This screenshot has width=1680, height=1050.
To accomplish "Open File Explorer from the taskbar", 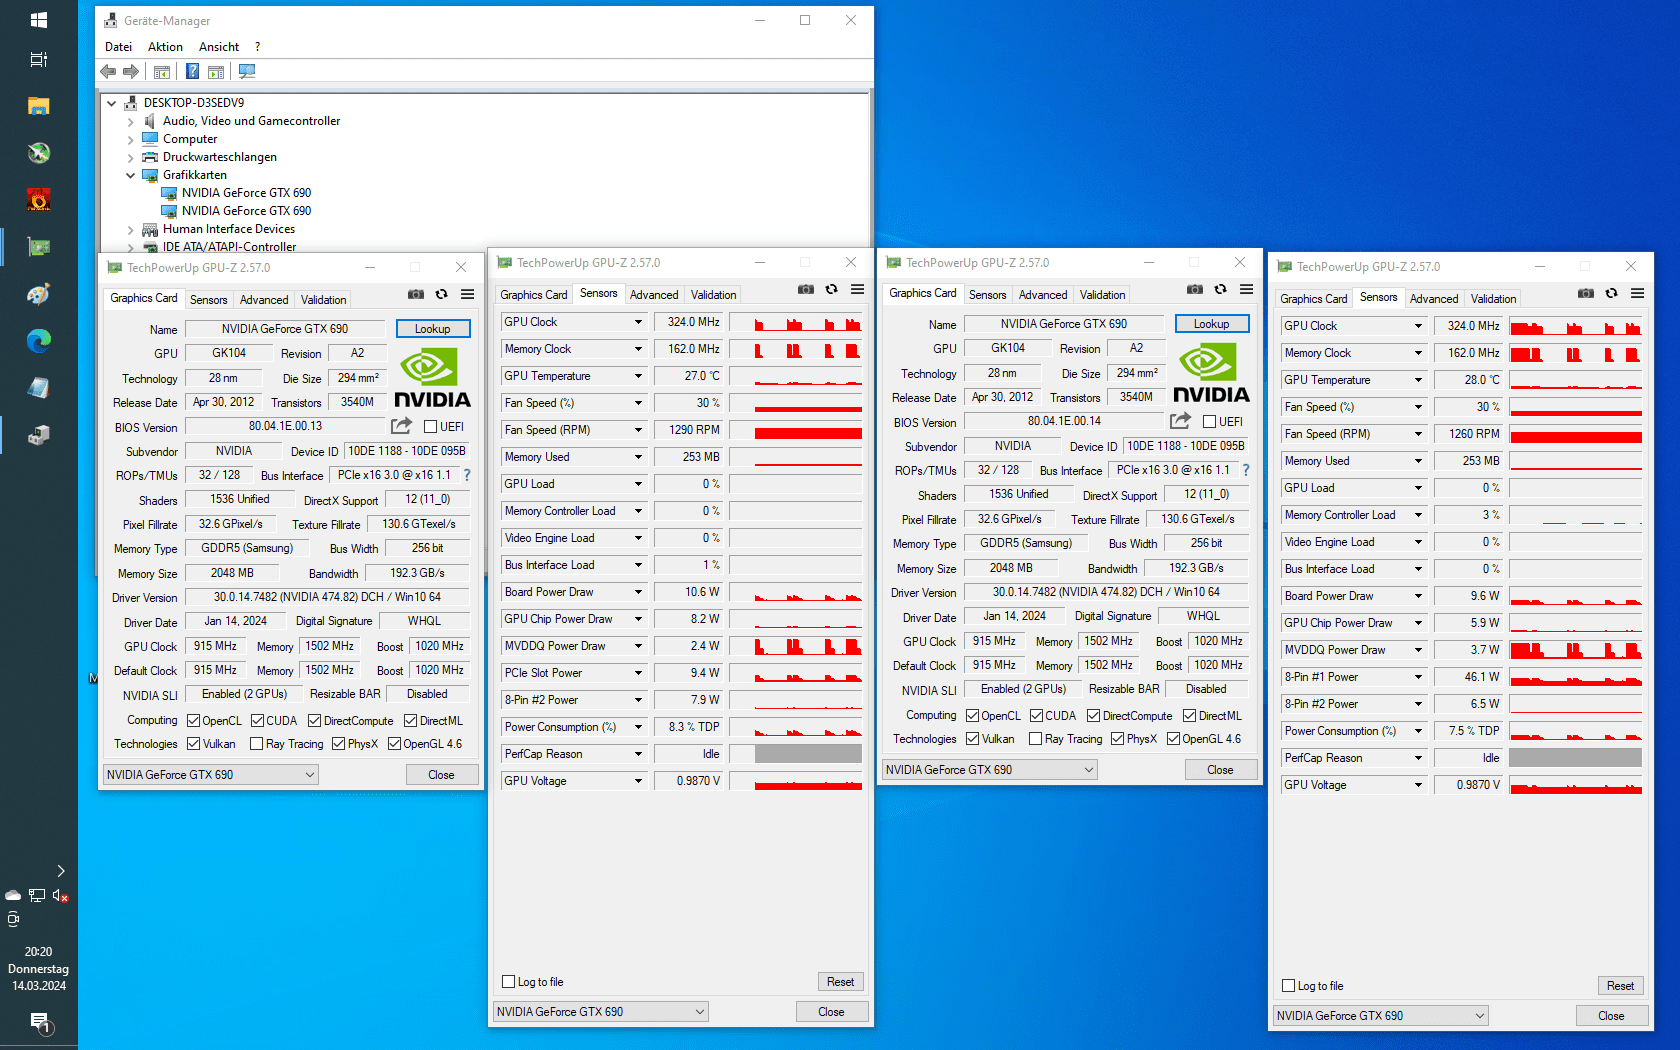I will (x=39, y=106).
